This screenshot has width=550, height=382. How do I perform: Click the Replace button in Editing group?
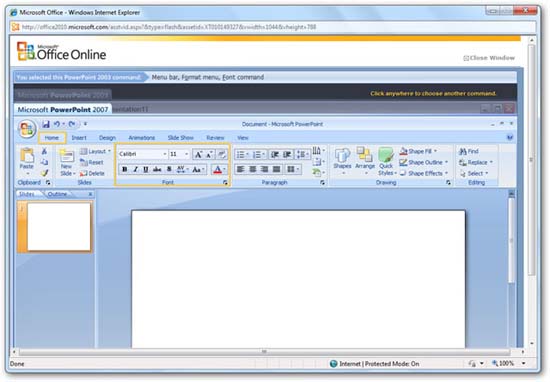coord(476,162)
